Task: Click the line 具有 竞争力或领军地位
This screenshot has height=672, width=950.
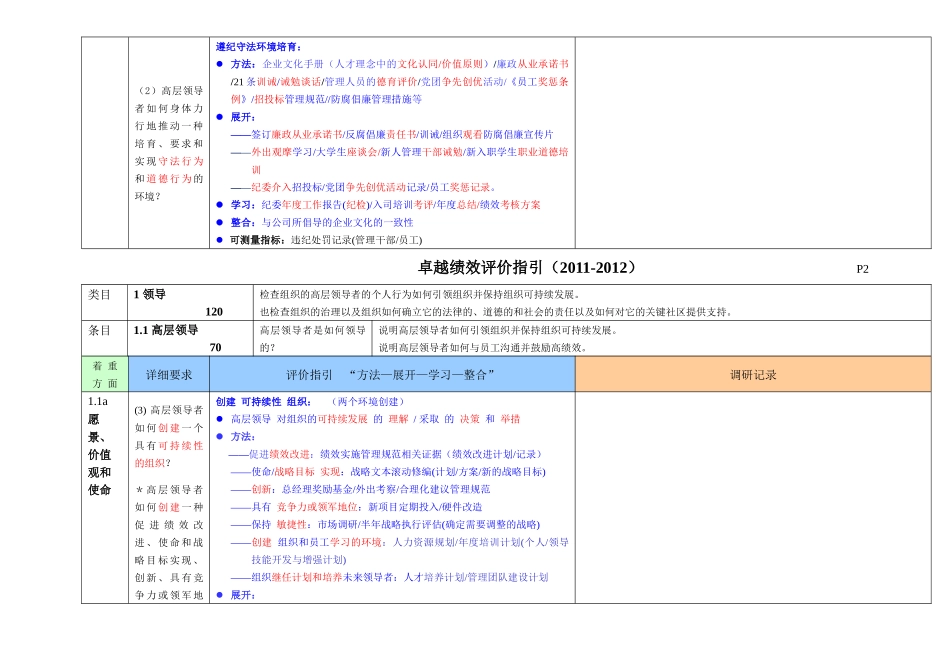Action: [357, 507]
